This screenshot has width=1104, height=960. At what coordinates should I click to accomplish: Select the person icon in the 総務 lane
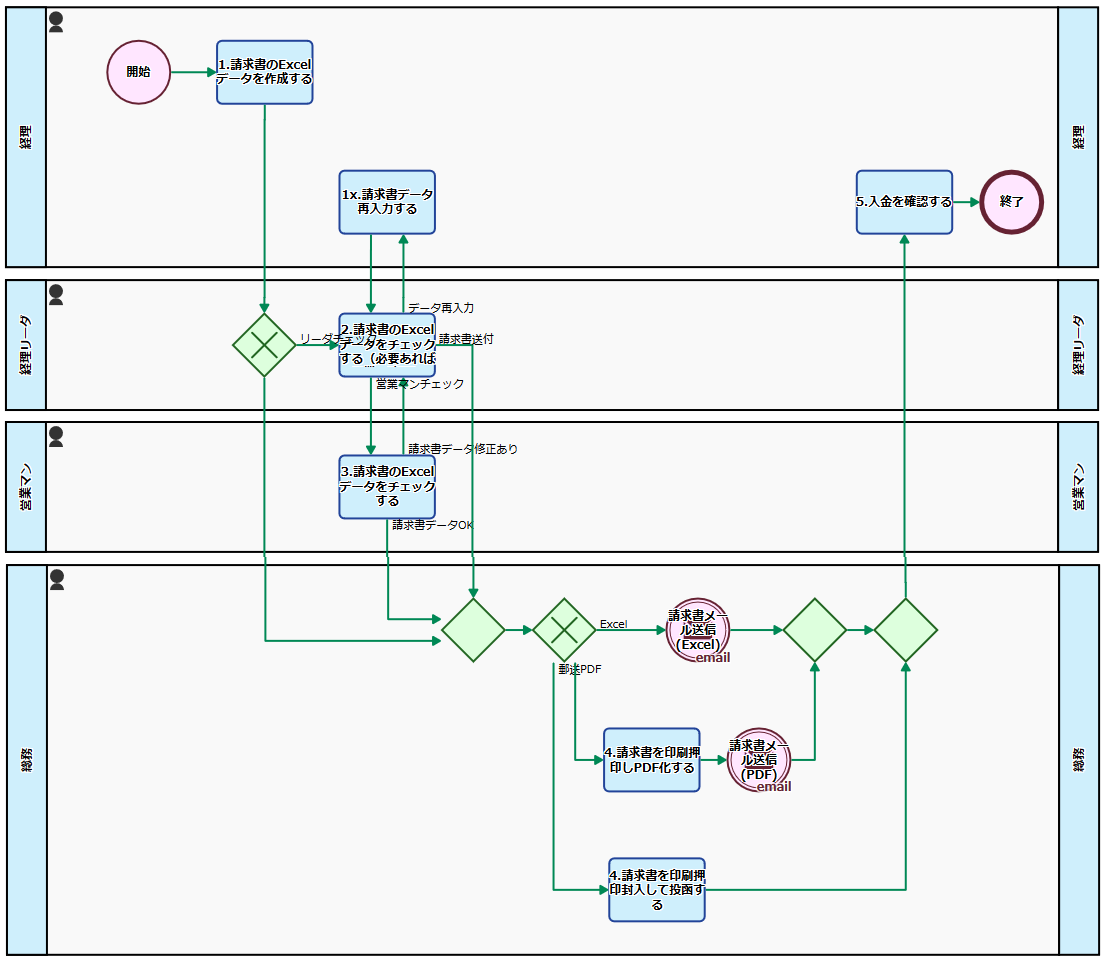point(56,579)
